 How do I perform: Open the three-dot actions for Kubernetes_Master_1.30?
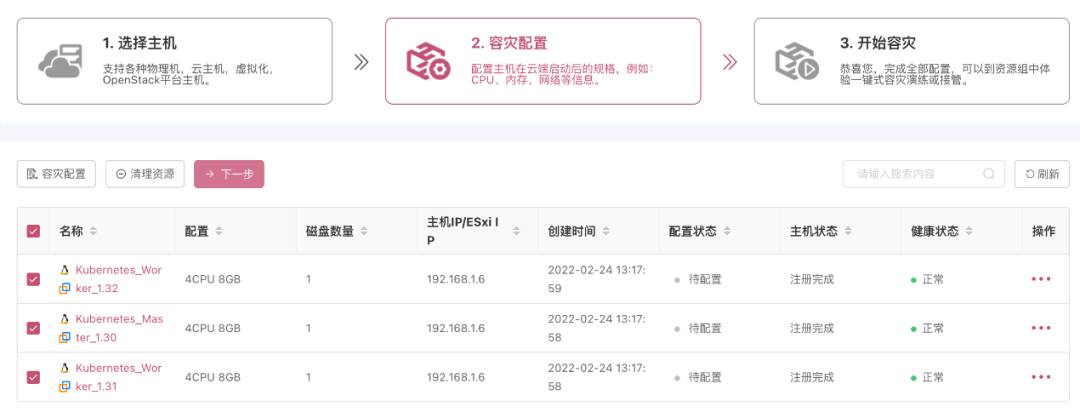(1041, 328)
